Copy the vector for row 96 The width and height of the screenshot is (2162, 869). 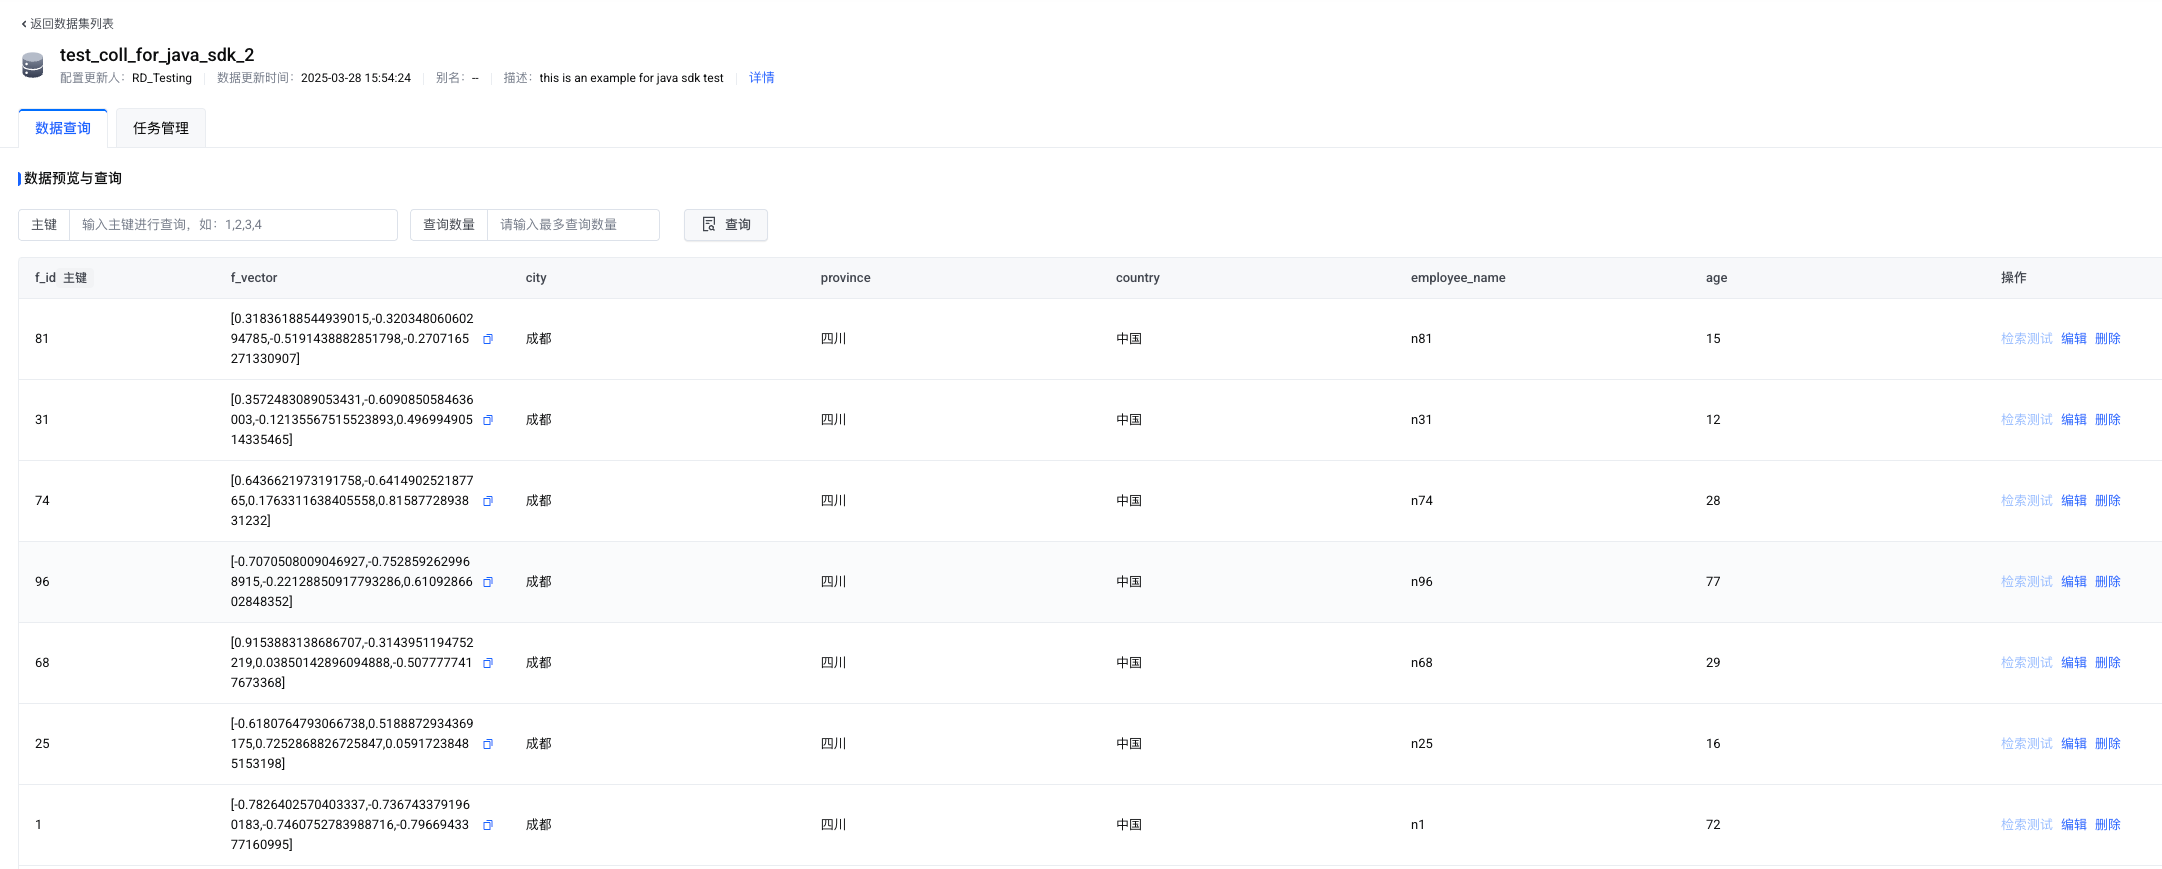pos(488,582)
